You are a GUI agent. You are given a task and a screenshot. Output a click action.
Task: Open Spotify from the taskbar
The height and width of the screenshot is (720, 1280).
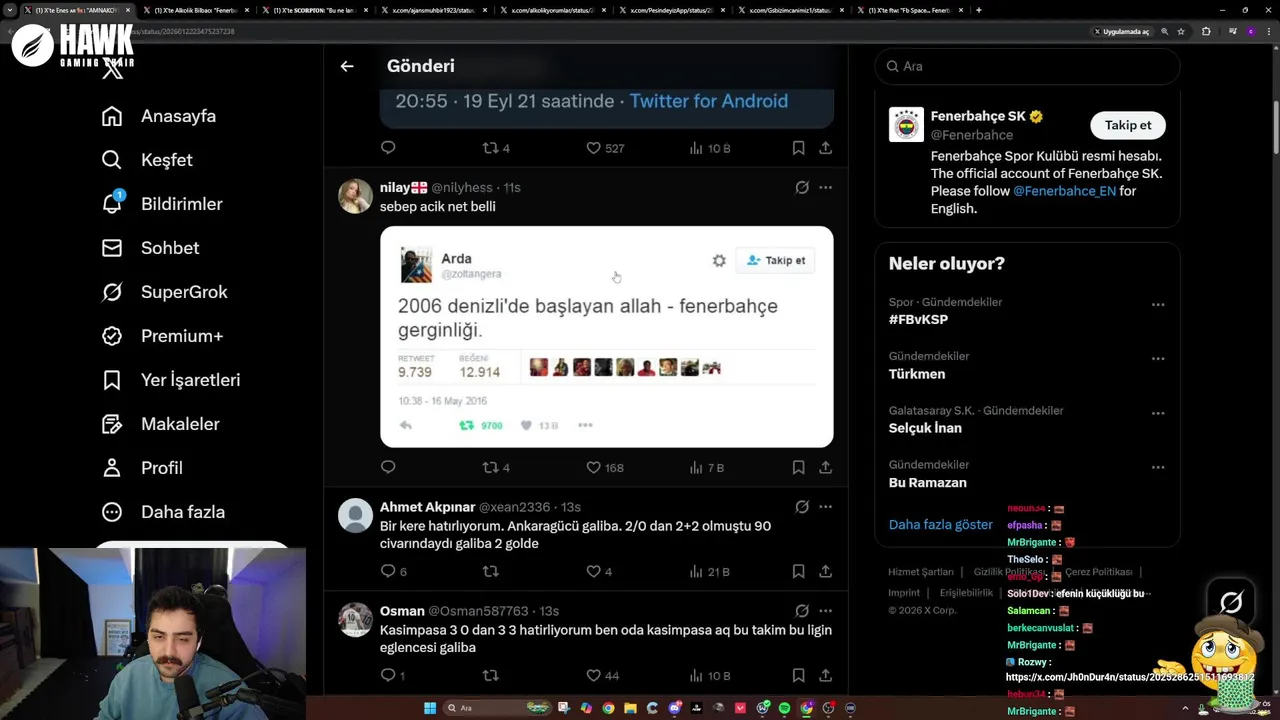tap(784, 708)
